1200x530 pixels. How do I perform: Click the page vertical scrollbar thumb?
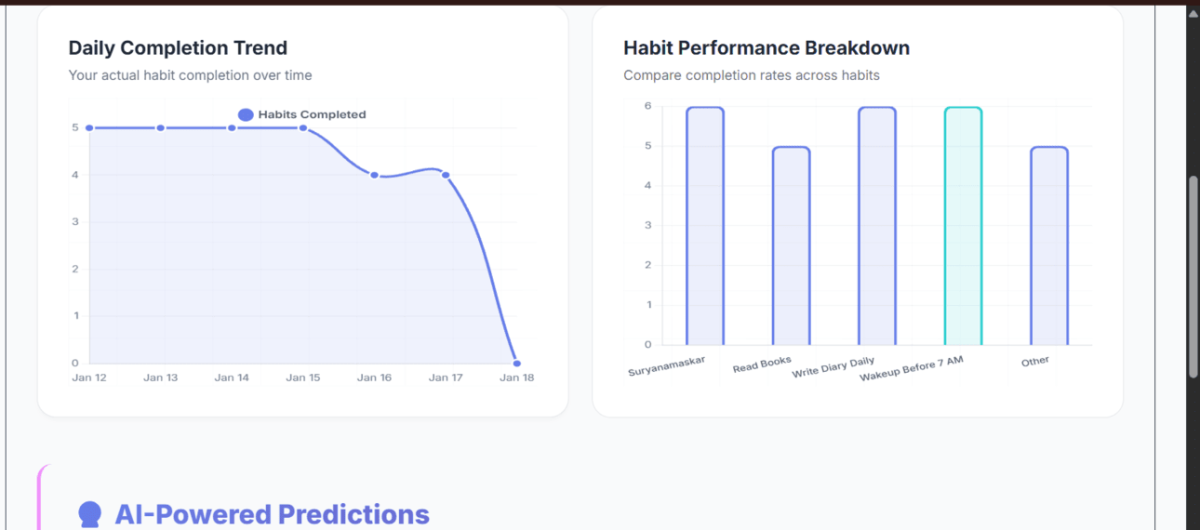click(x=1191, y=276)
